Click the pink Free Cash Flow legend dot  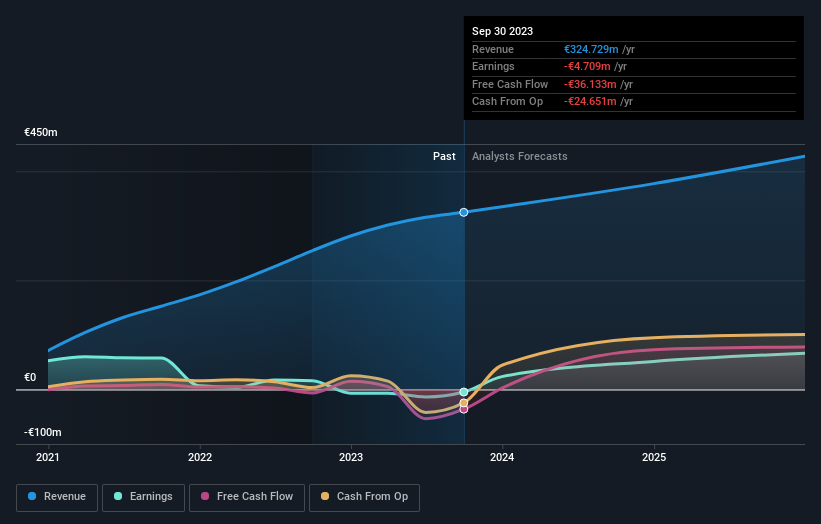click(x=205, y=496)
